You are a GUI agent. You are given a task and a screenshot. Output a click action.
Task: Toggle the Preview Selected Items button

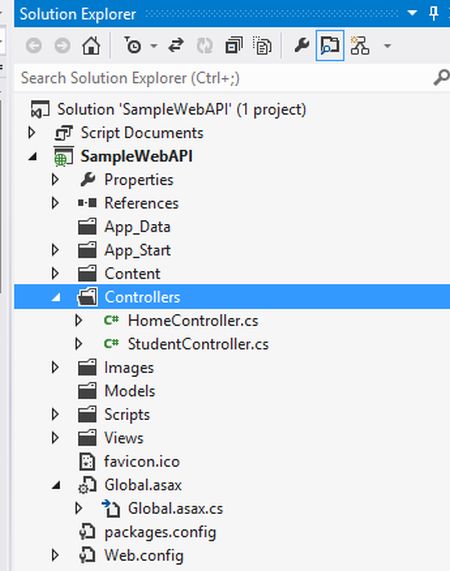[330, 46]
